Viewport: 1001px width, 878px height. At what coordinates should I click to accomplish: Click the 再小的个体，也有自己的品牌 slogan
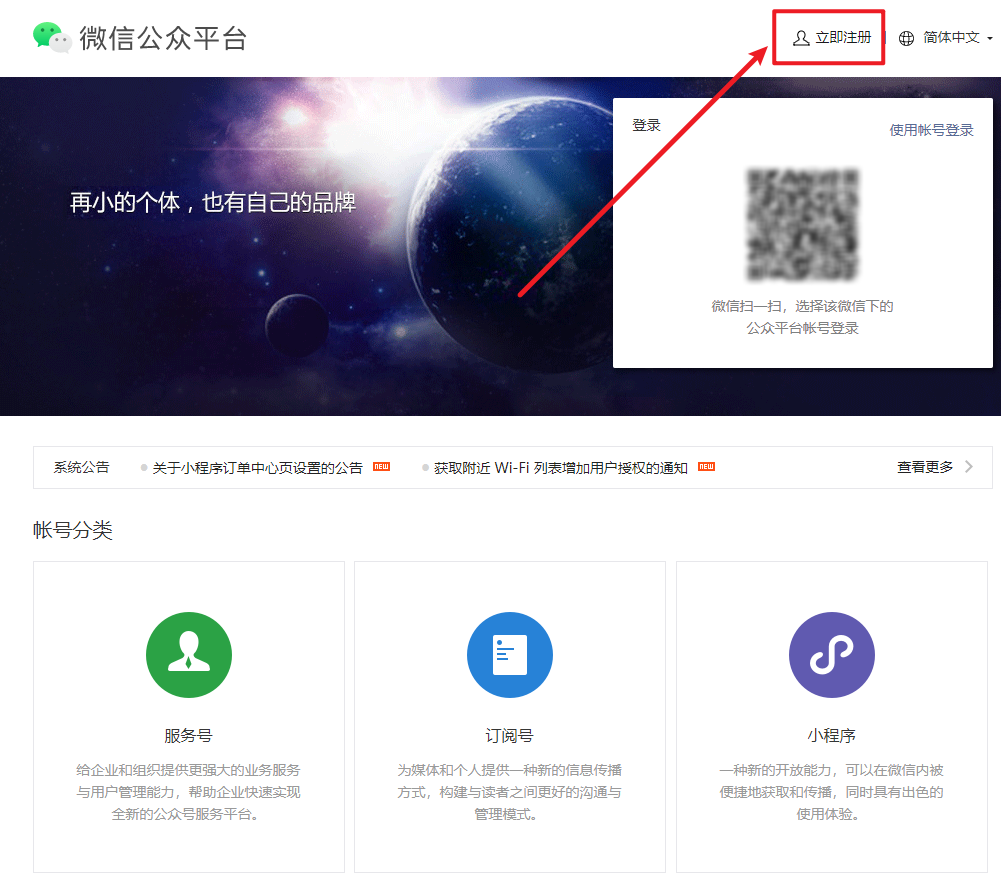(x=213, y=202)
